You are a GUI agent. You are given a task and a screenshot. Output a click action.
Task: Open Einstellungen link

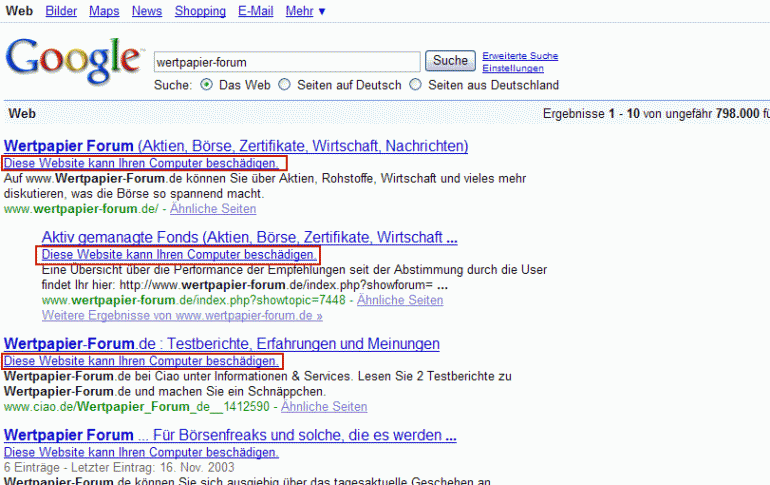pos(513,68)
